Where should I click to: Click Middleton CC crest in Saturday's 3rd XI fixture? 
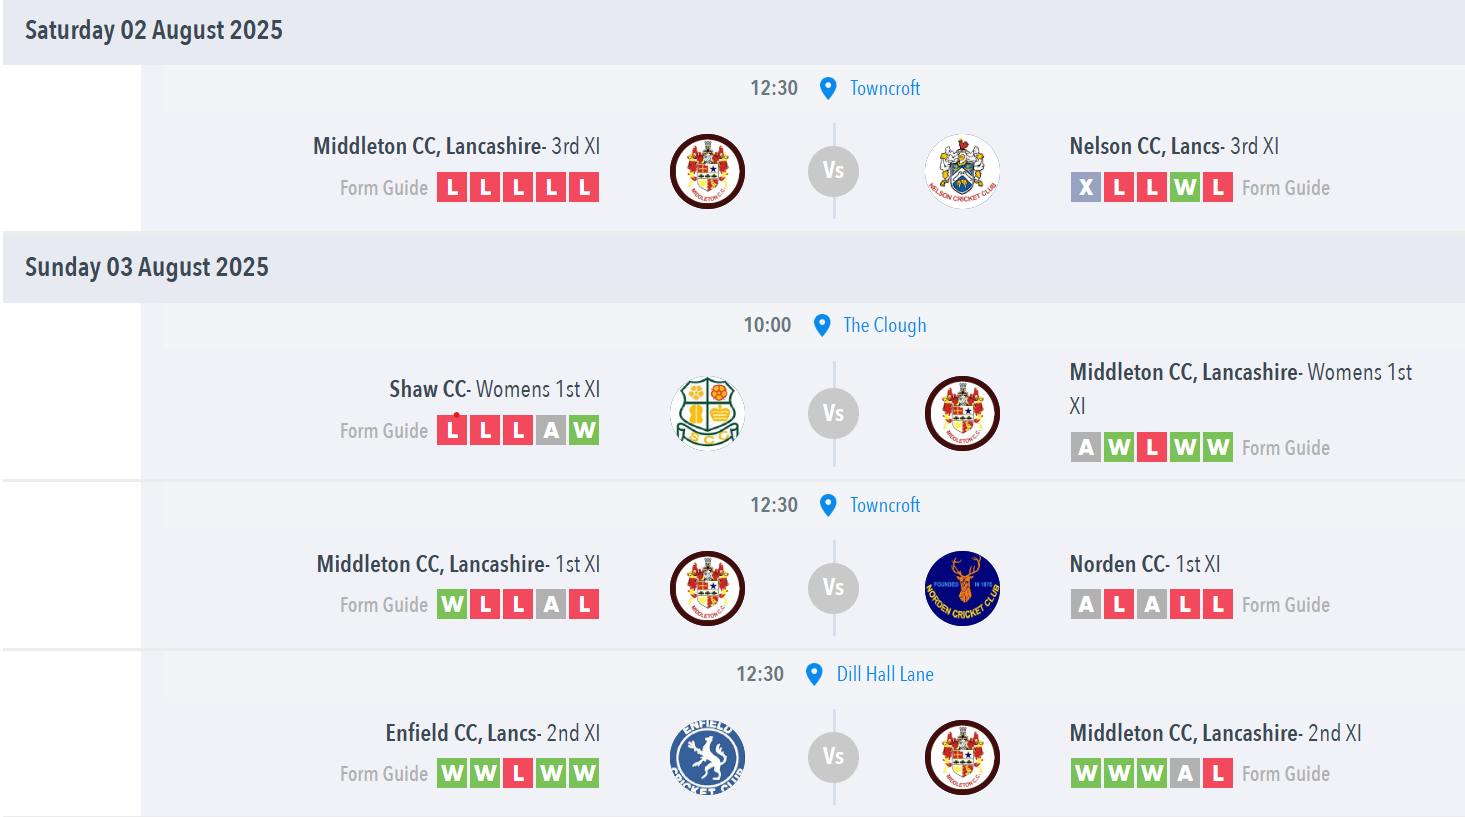[x=707, y=171]
